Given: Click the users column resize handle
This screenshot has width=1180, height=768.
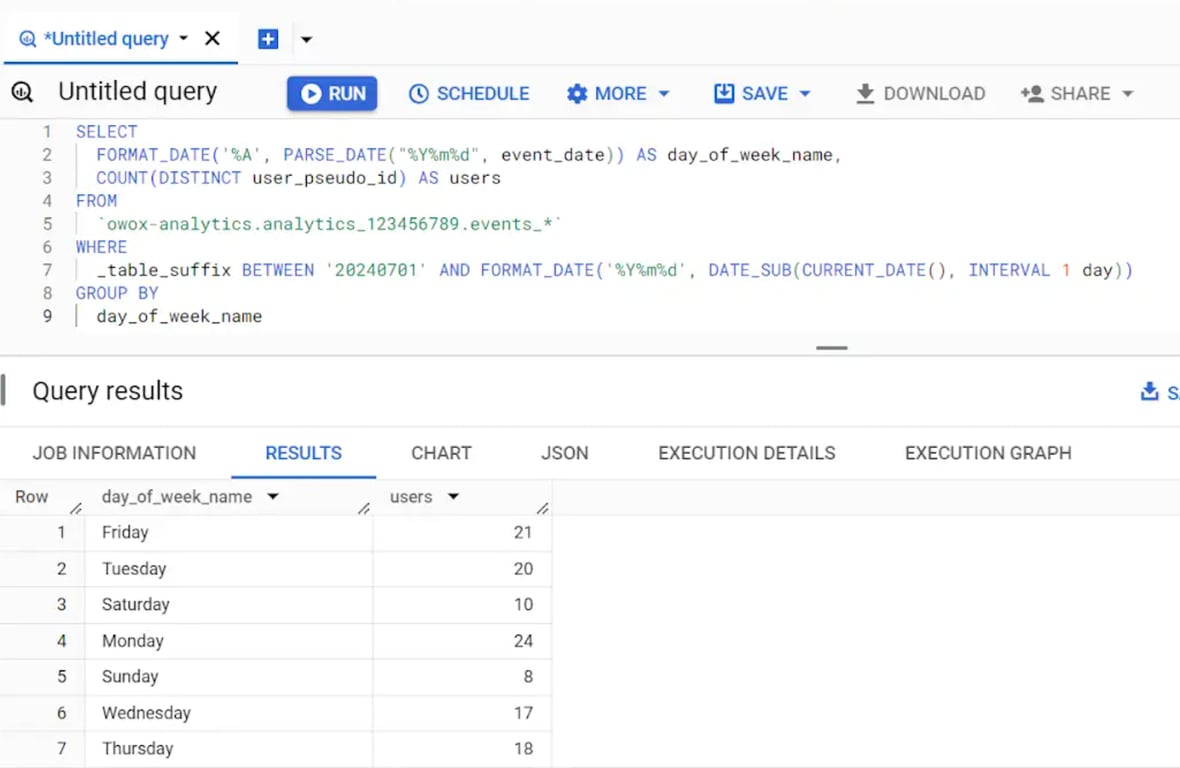Looking at the screenshot, I should click(x=543, y=508).
